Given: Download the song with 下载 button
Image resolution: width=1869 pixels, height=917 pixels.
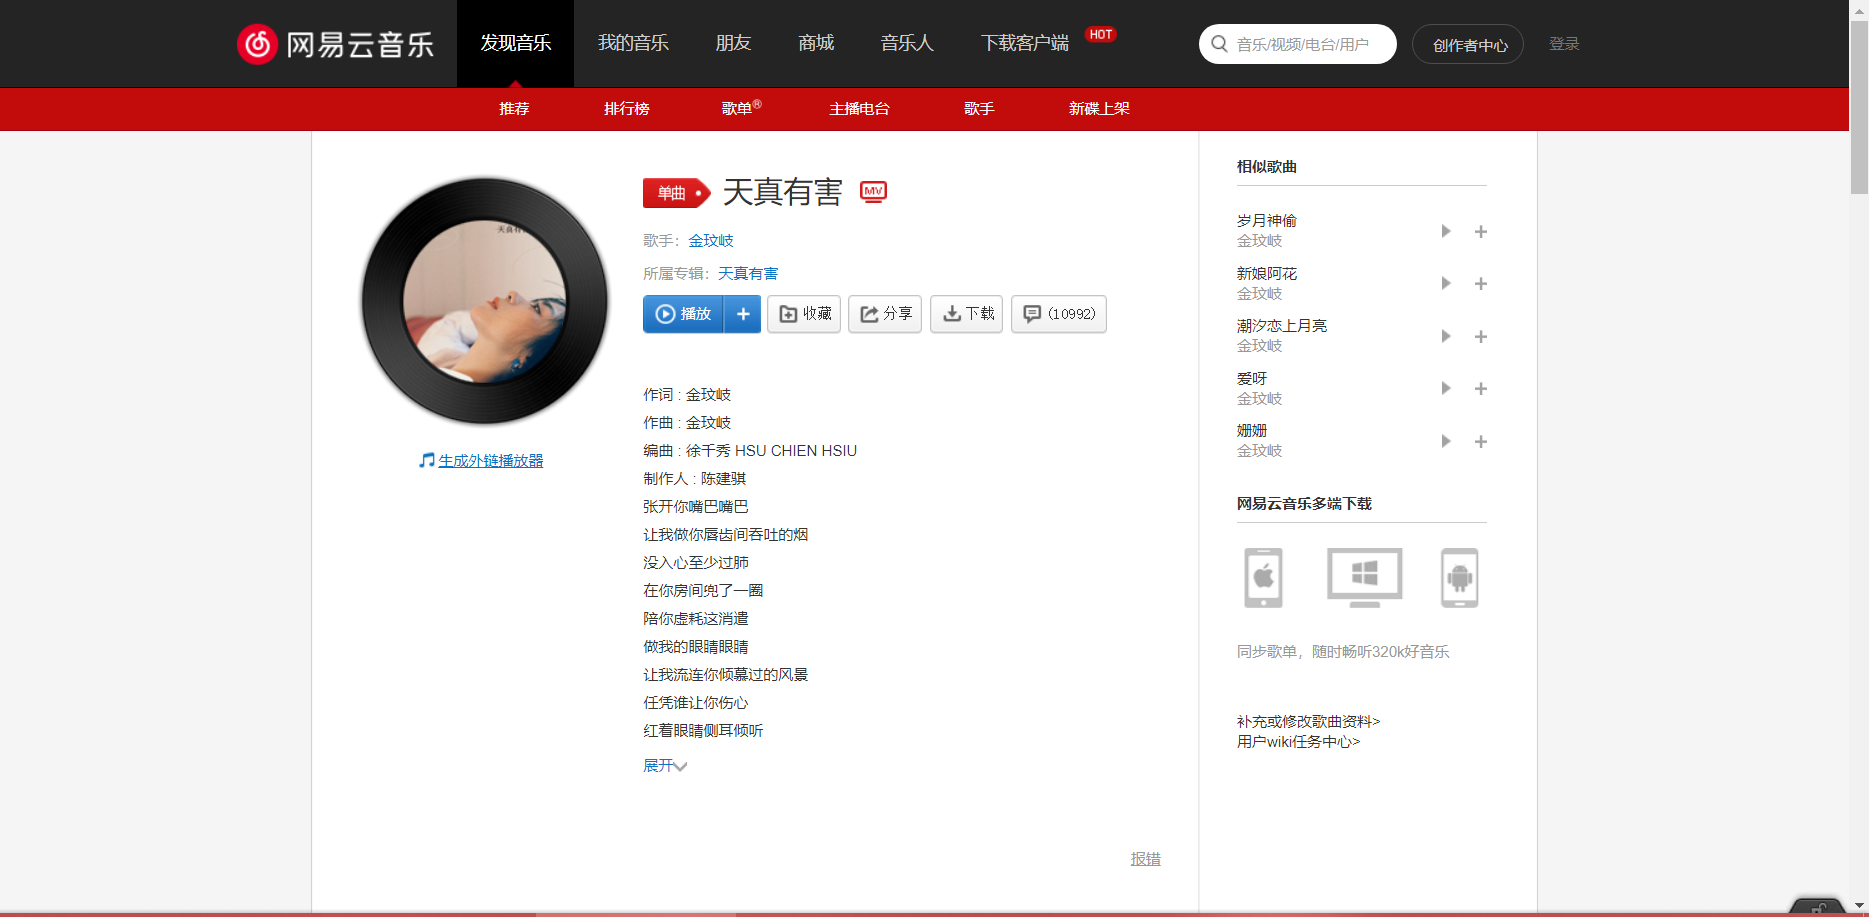Looking at the screenshot, I should (x=966, y=314).
